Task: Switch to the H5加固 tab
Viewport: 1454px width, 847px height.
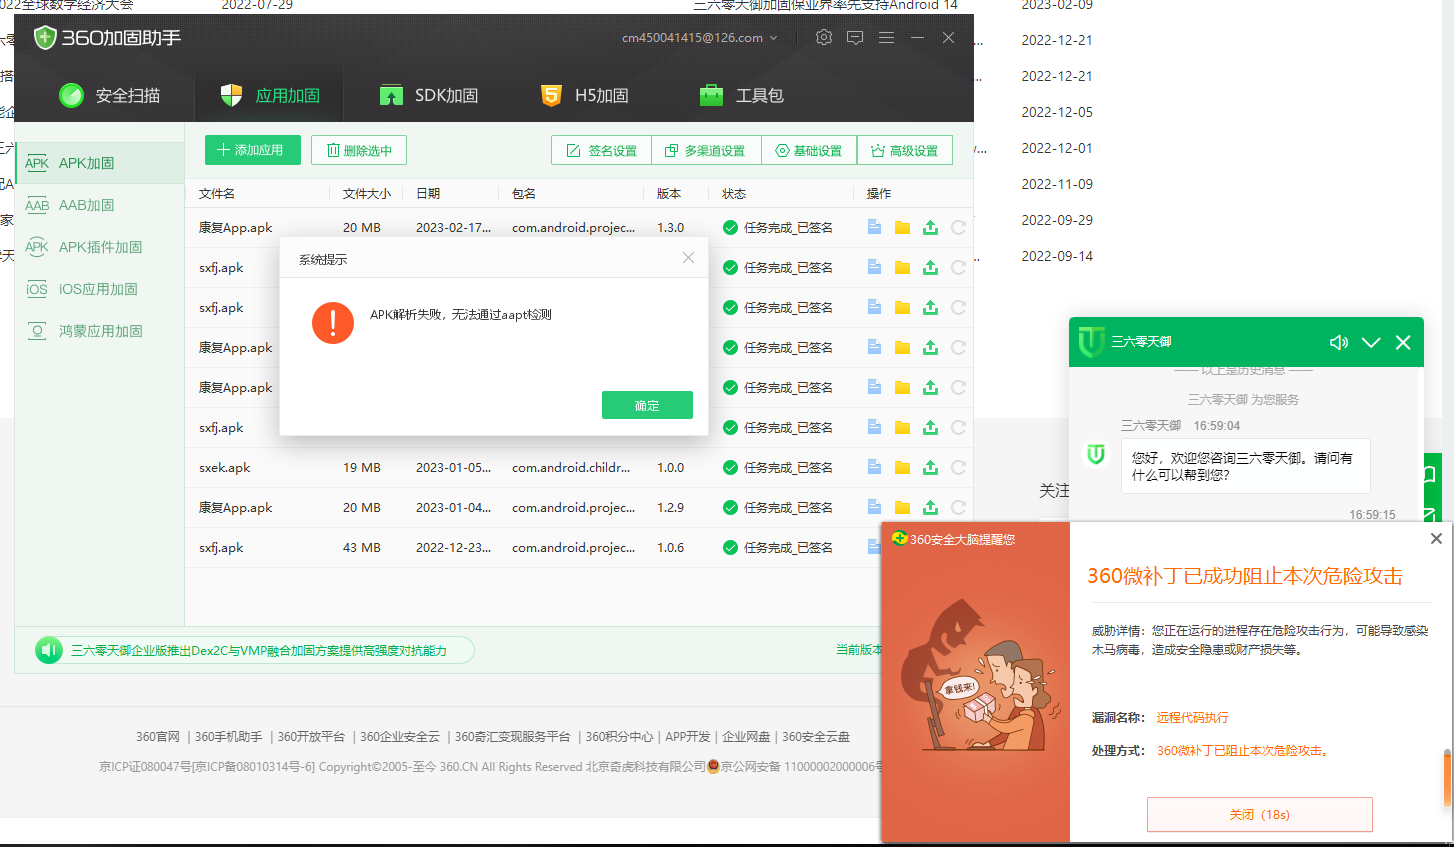Action: pos(584,95)
